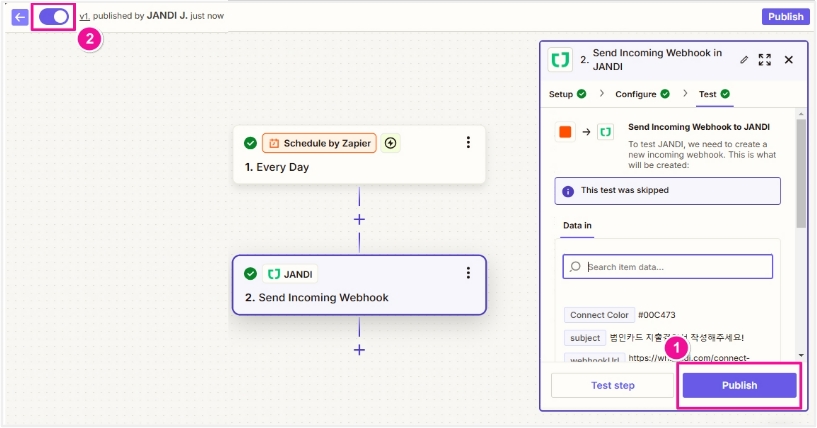Expand the side panel to full screen
The height and width of the screenshot is (428, 817).
tap(765, 60)
